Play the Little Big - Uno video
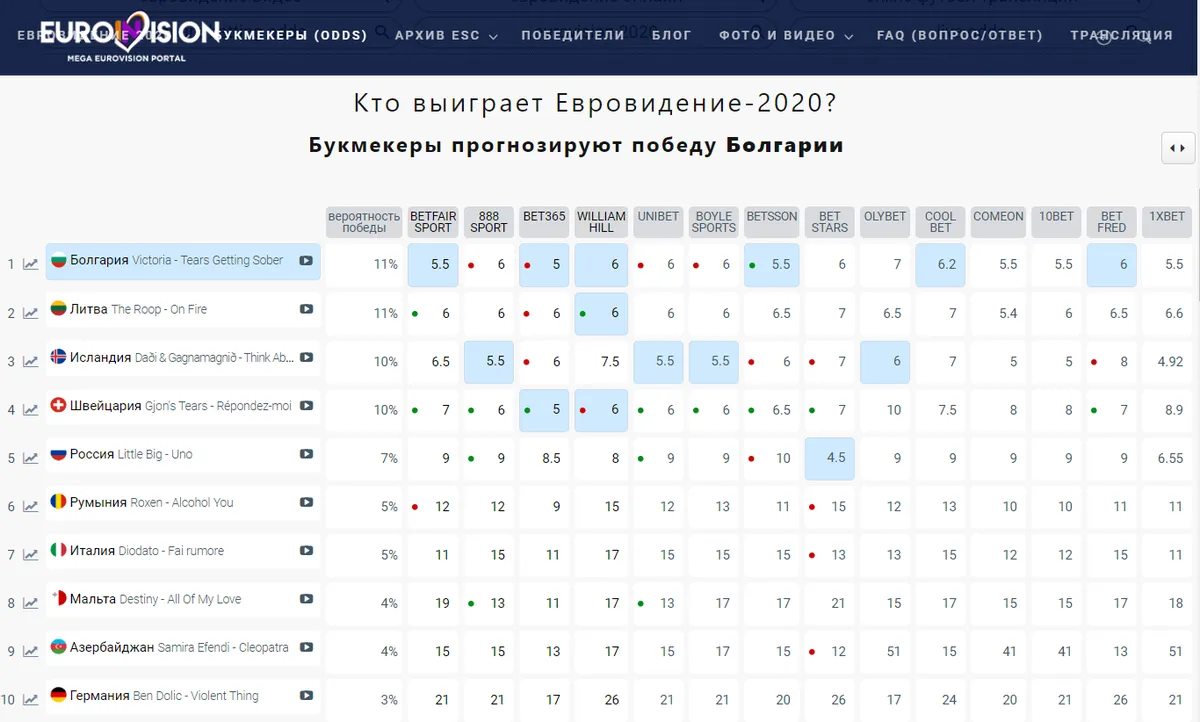This screenshot has width=1200, height=722. pos(306,454)
